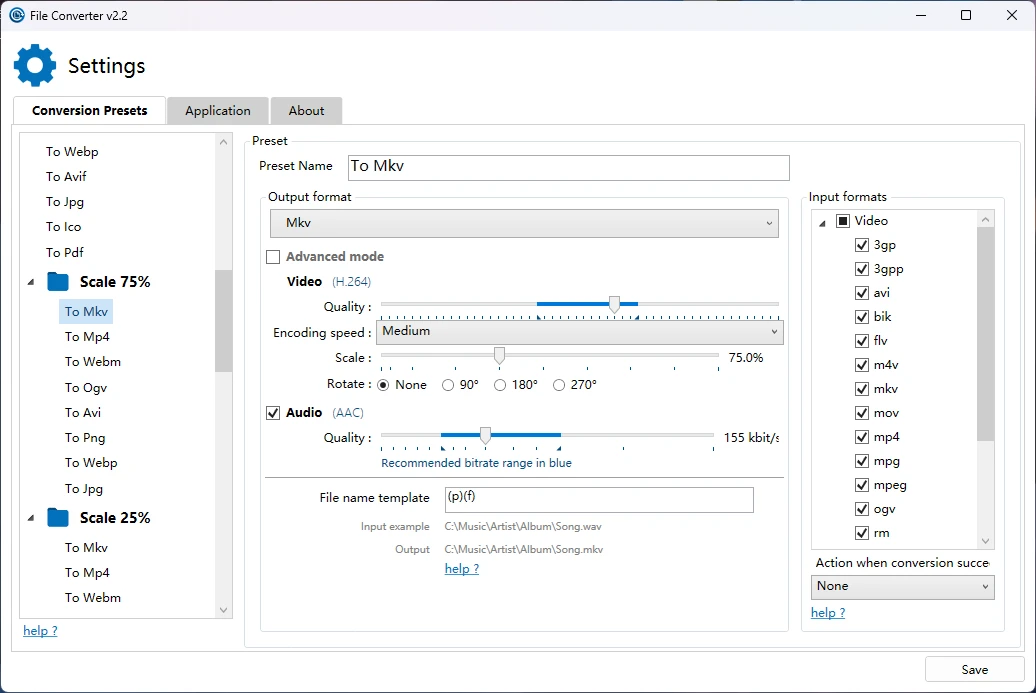
Task: Select To Mp4 under Scale 75%
Action: tap(87, 337)
